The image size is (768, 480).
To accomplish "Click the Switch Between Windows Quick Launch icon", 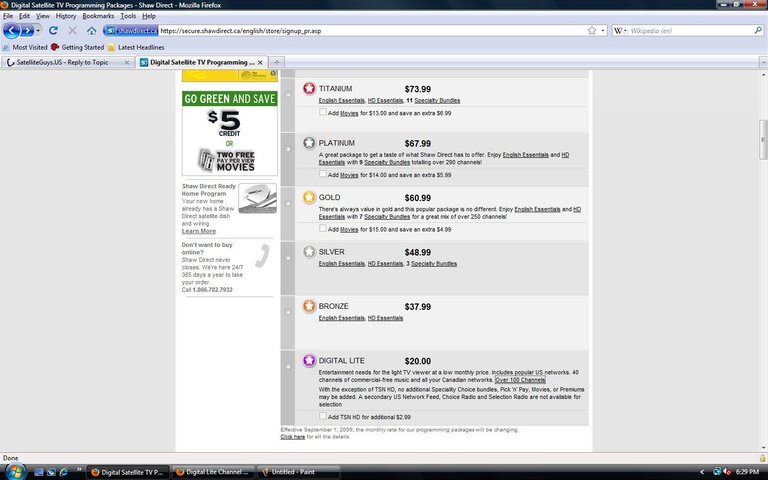I will click(51, 472).
